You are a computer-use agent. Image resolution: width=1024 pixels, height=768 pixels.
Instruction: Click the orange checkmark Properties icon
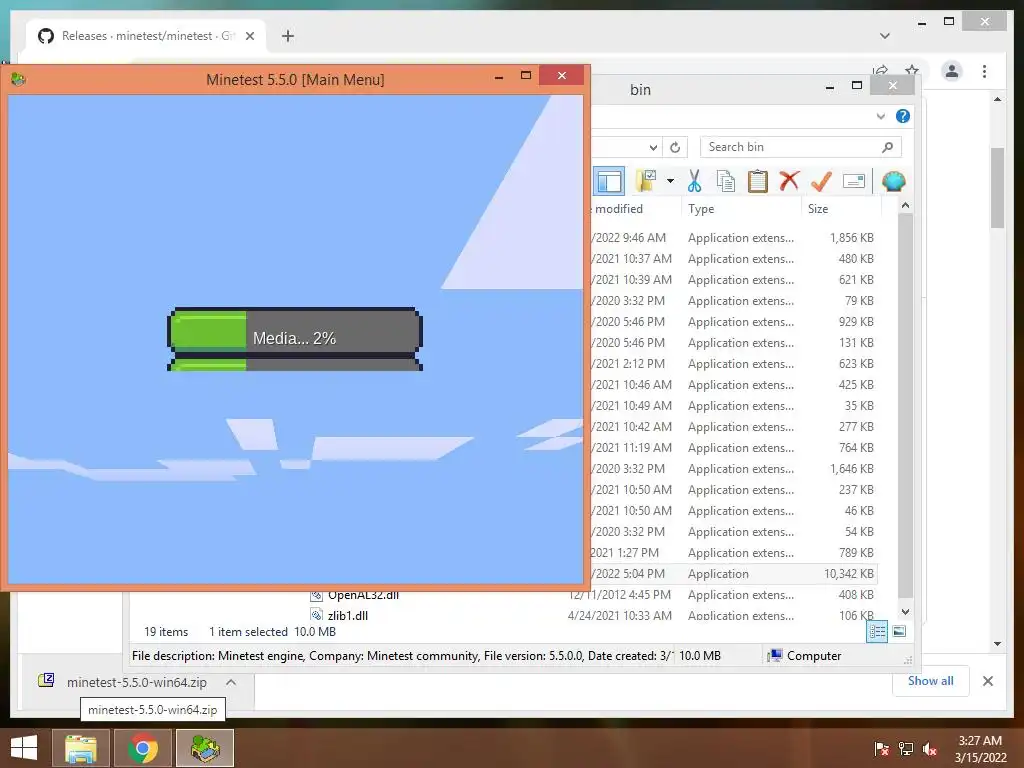(821, 181)
